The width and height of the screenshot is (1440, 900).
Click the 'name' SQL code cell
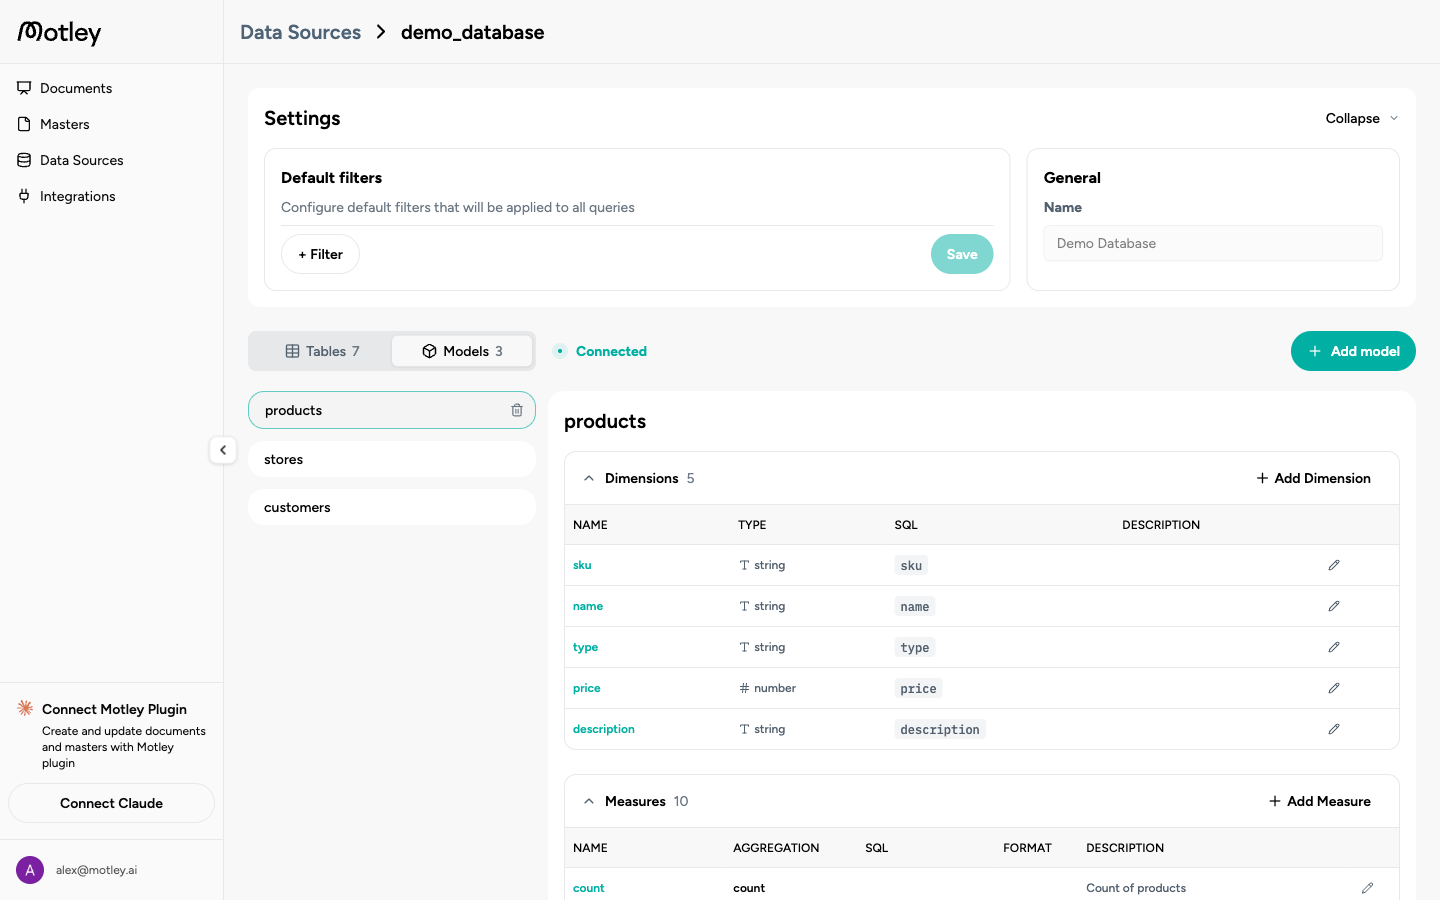(915, 606)
